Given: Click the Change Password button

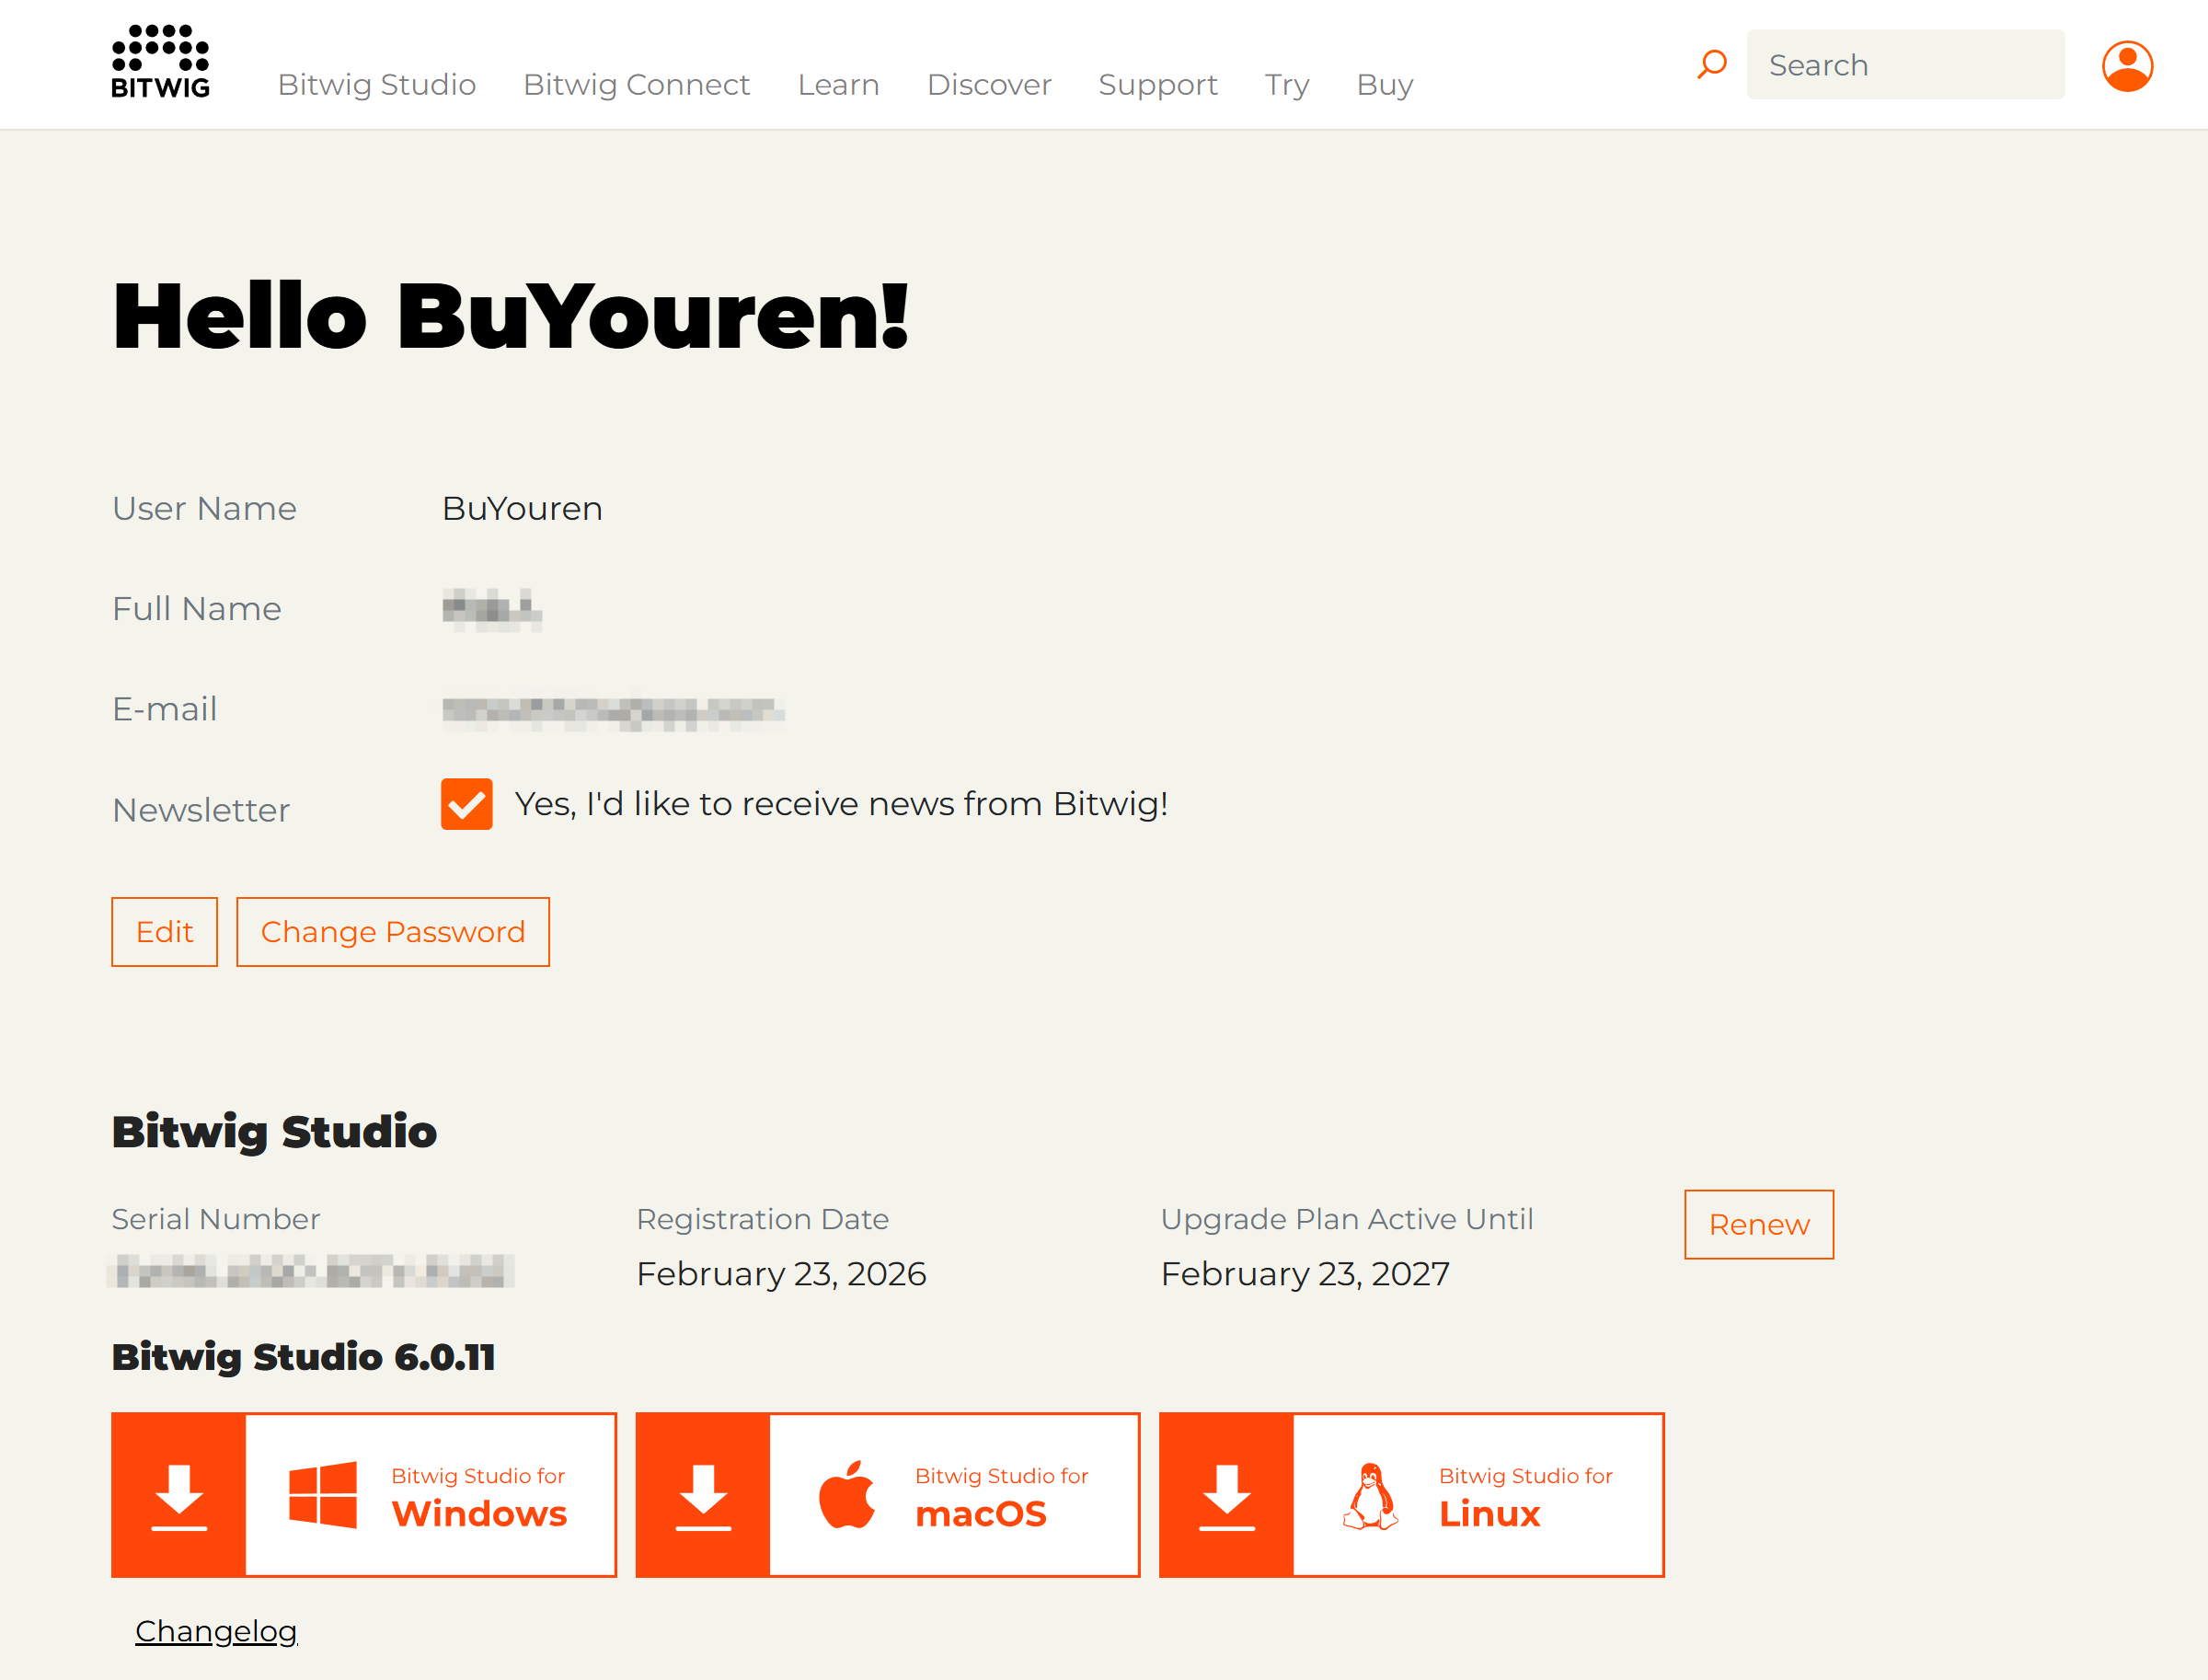Looking at the screenshot, I should [x=393, y=932].
